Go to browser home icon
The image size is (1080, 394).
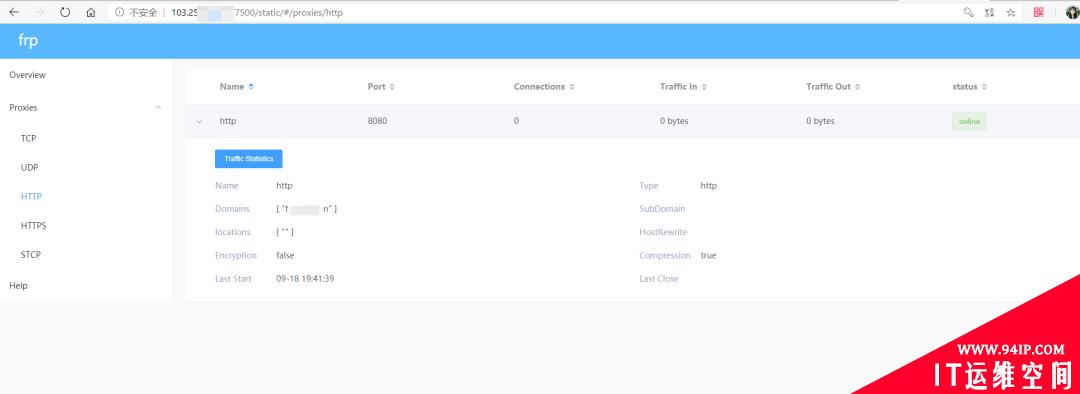[x=91, y=12]
